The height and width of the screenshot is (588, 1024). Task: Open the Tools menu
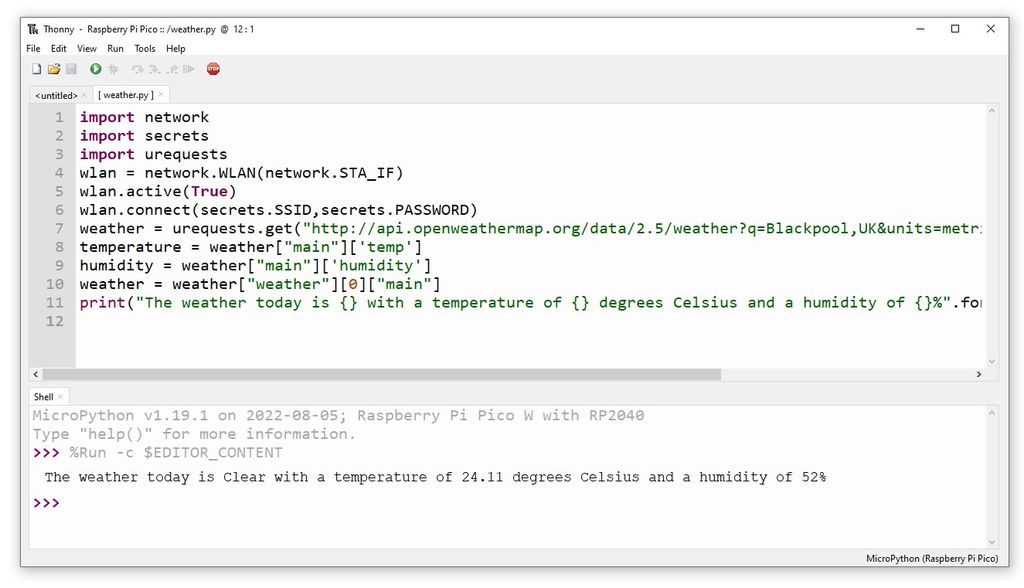point(144,47)
